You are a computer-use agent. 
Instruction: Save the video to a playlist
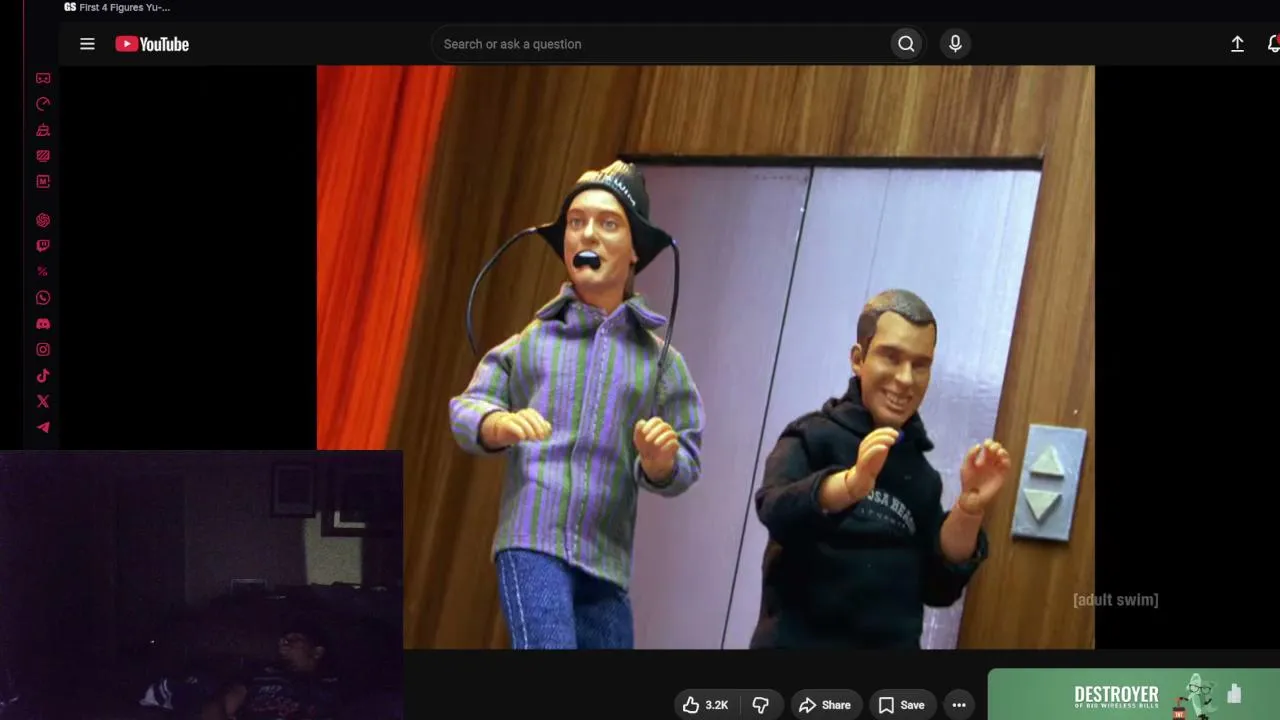coord(901,705)
